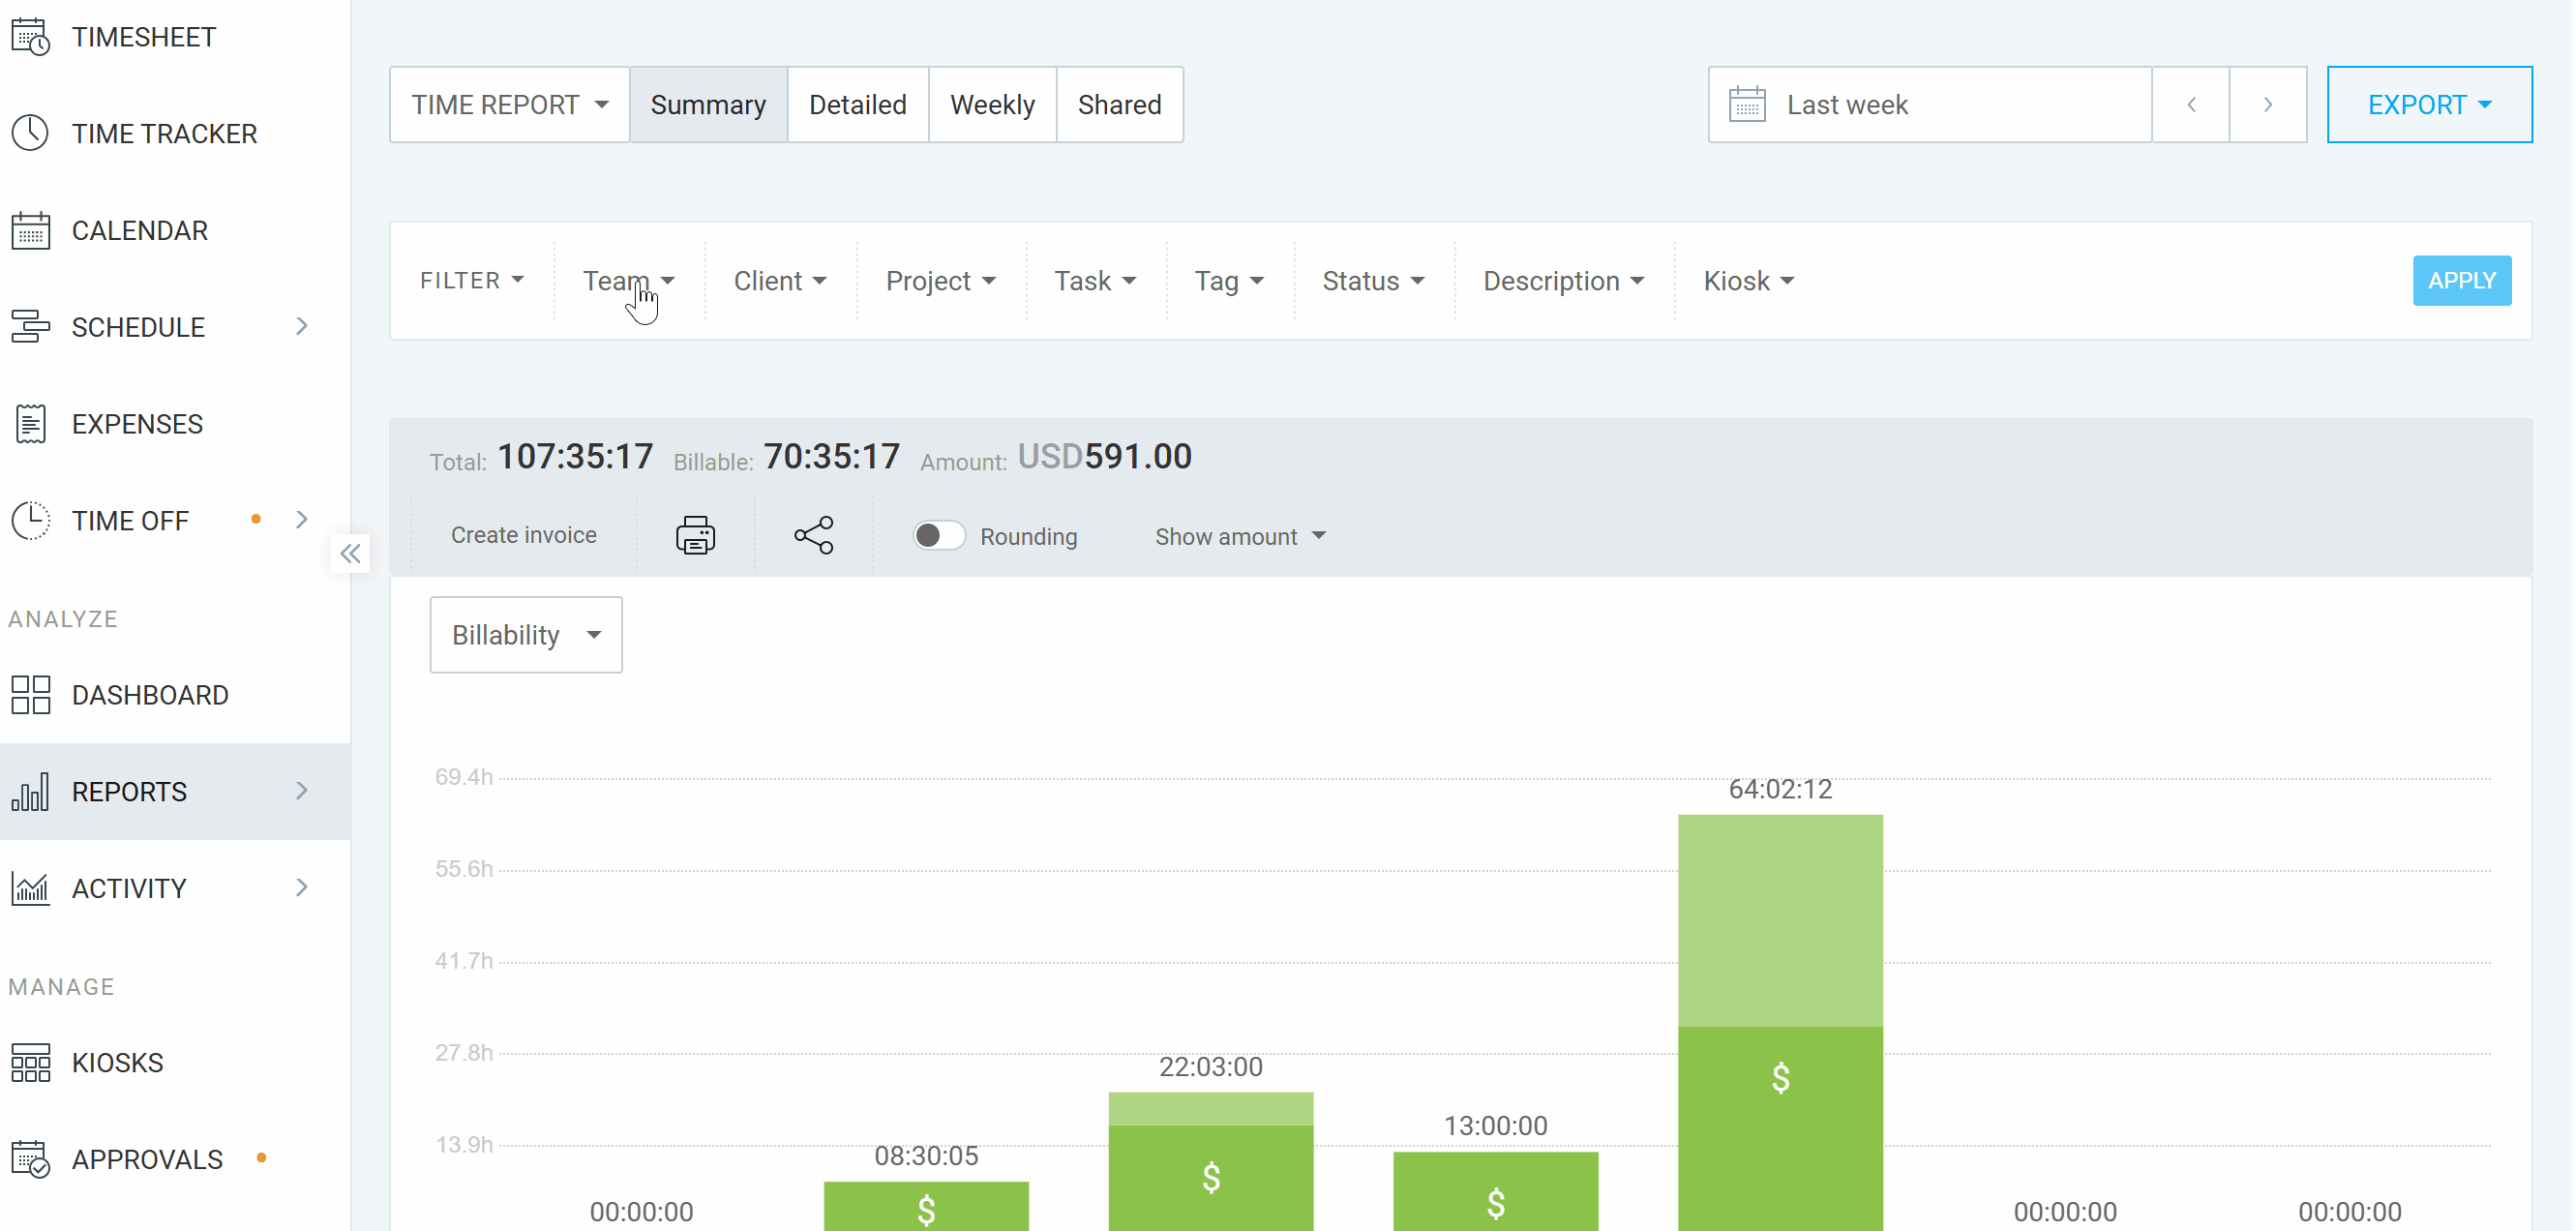Click the 64:02:12 bar label
2576x1231 pixels.
tap(1780, 790)
